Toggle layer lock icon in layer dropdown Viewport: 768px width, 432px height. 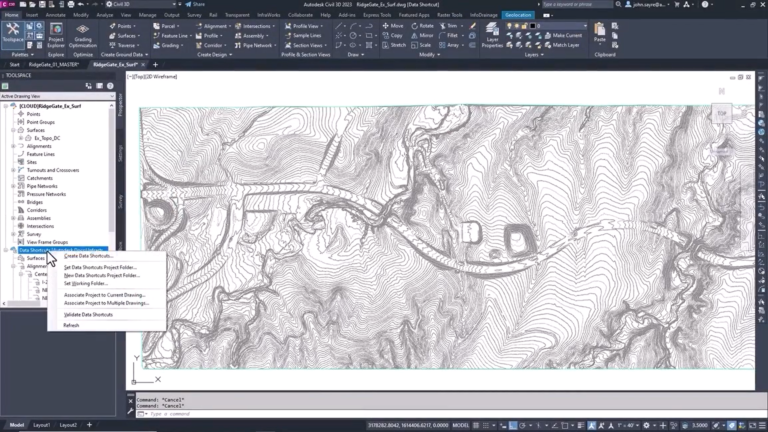tap(524, 25)
